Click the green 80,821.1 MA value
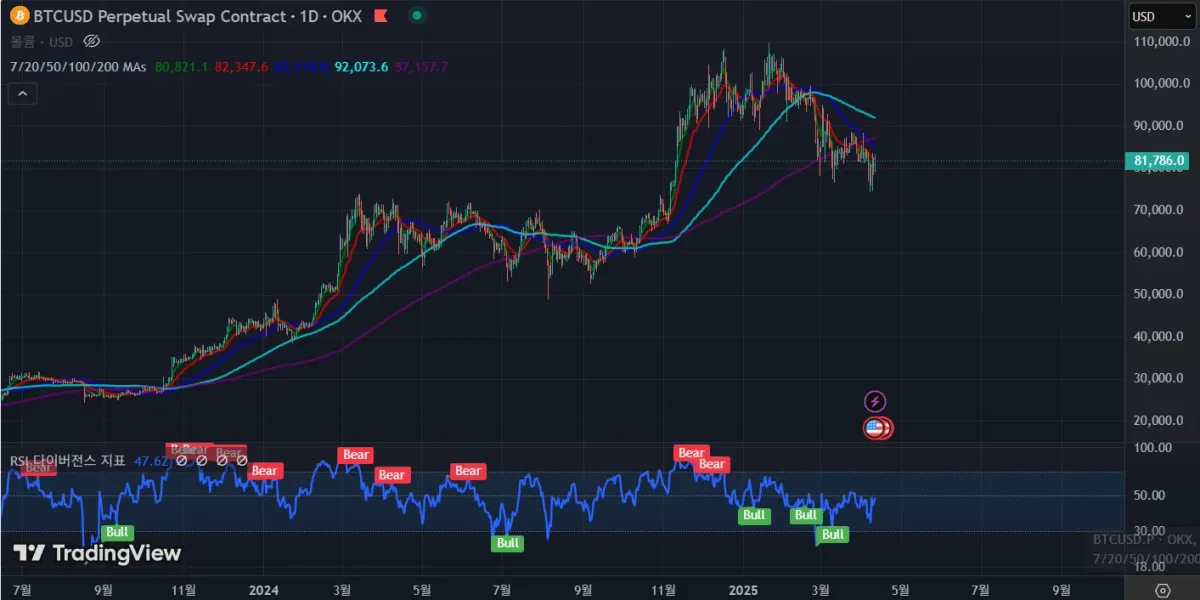This screenshot has width=1200, height=600. pos(182,66)
